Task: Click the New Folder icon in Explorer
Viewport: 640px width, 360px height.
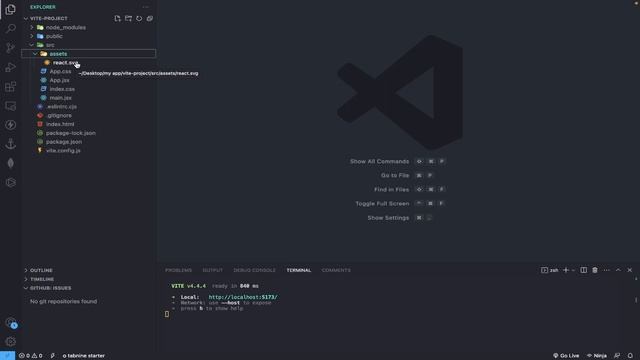Action: click(128, 18)
